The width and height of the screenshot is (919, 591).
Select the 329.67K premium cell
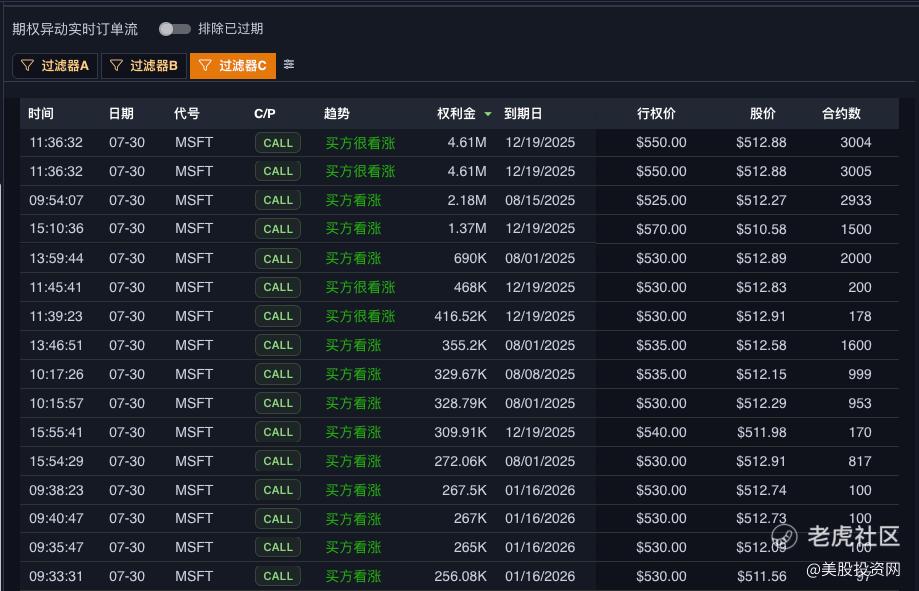461,374
